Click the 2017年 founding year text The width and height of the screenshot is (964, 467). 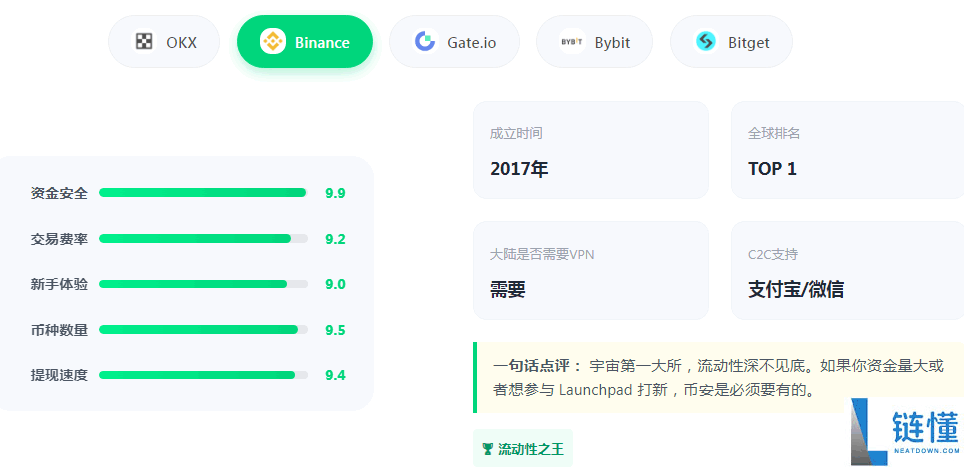[x=519, y=169]
